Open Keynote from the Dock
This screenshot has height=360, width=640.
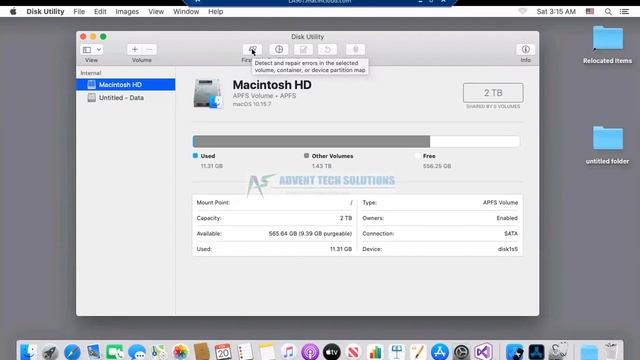[x=396, y=352]
